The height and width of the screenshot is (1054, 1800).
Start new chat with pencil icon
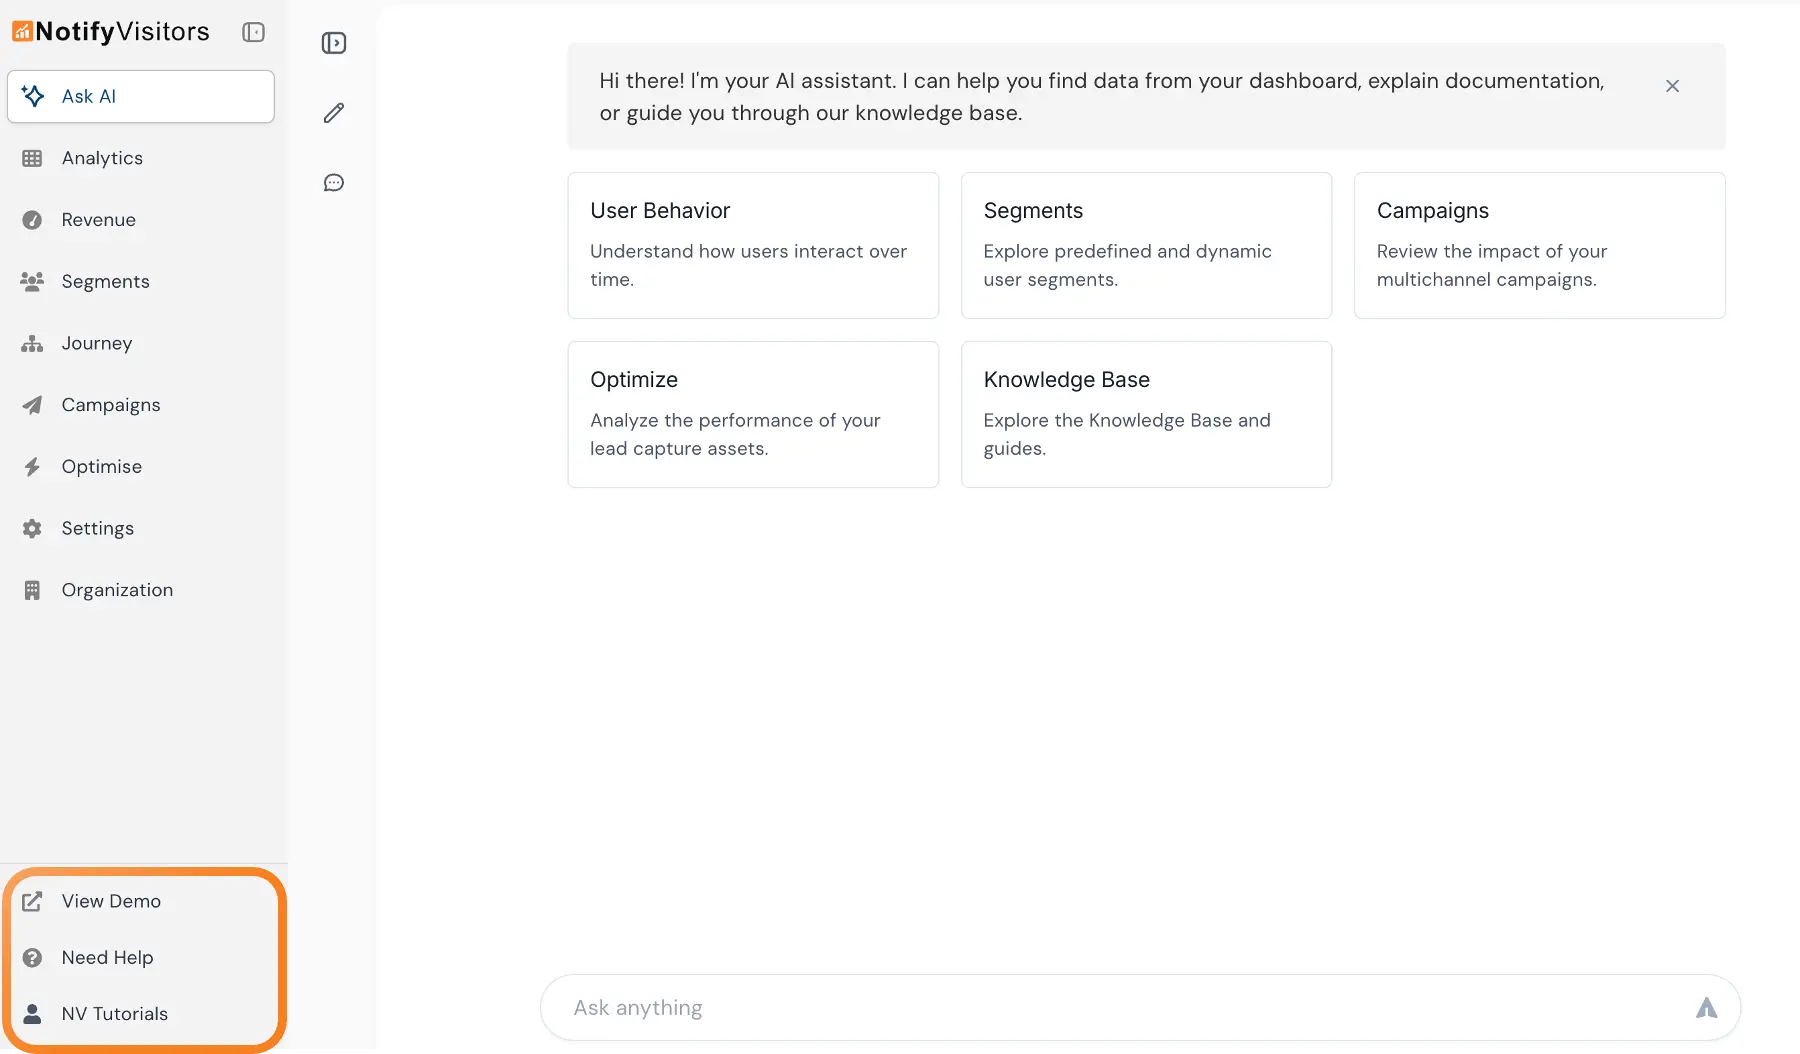tap(334, 113)
